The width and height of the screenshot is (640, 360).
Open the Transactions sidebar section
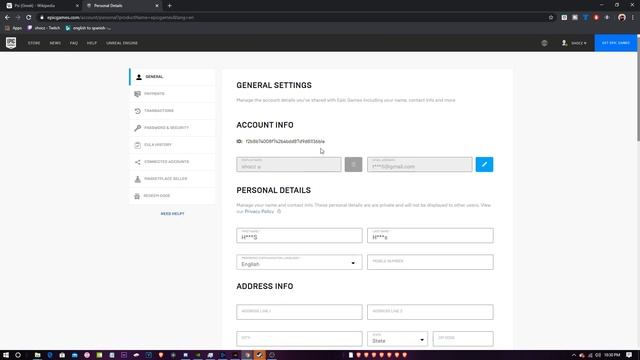pyautogui.click(x=172, y=111)
